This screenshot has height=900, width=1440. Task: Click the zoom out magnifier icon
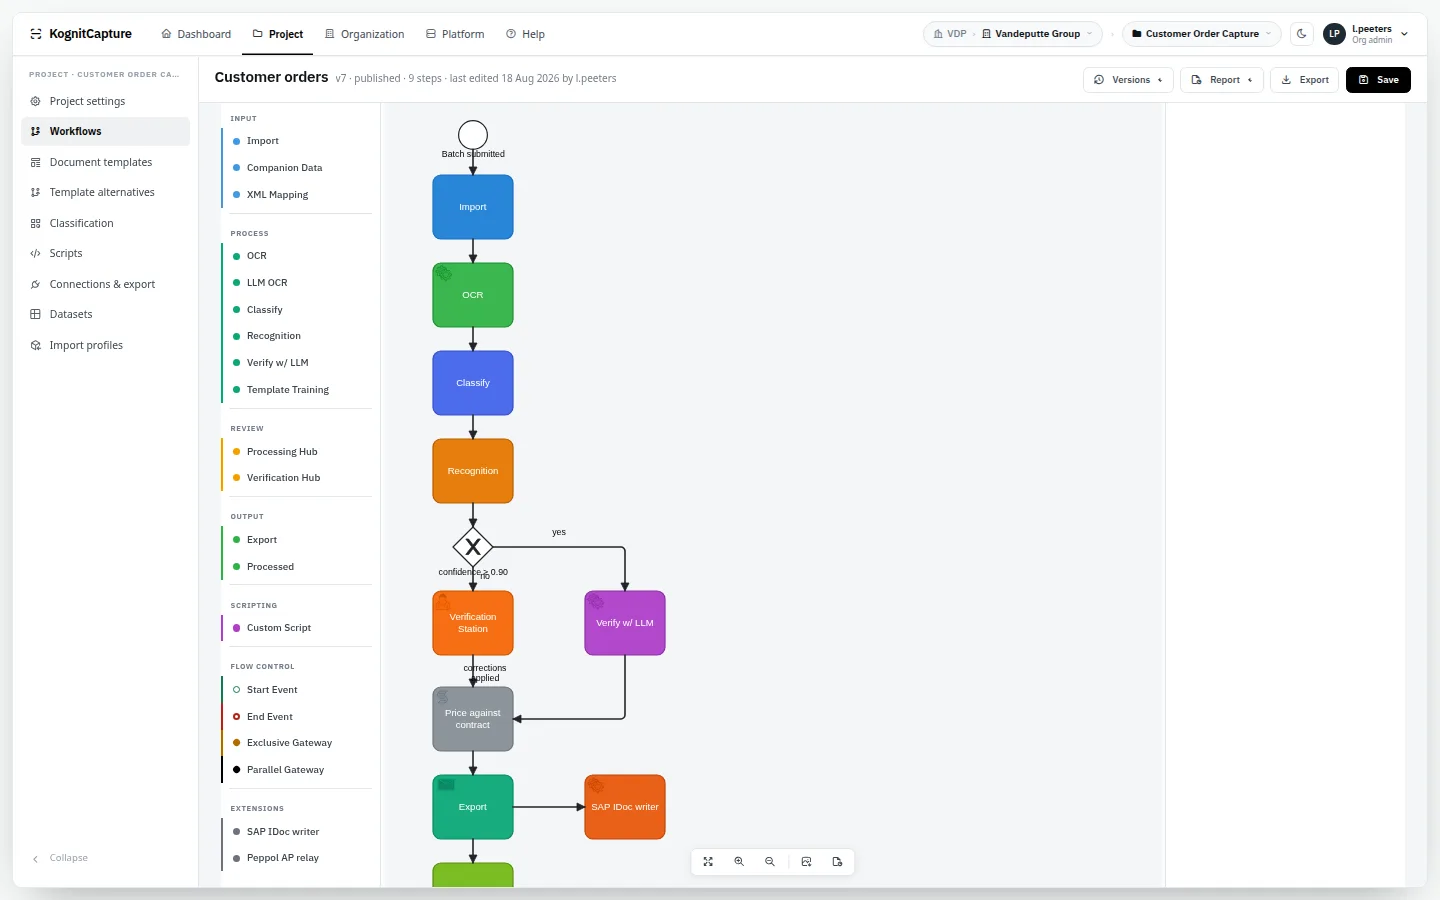tap(770, 862)
